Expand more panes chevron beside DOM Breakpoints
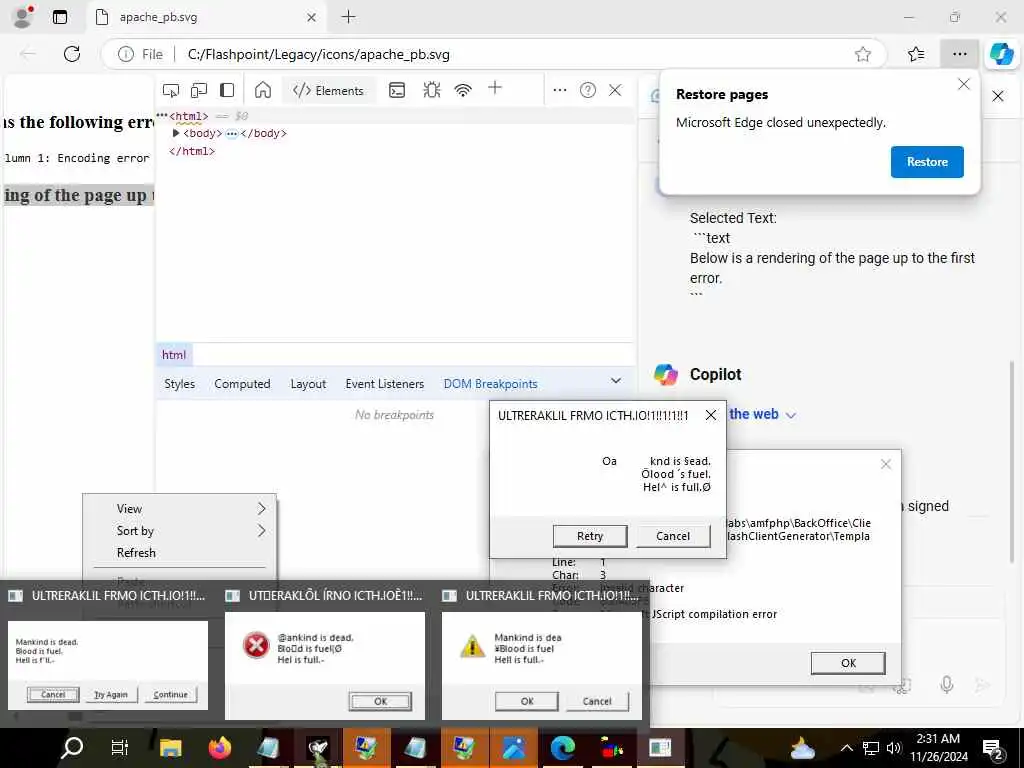1024x768 pixels. 615,381
